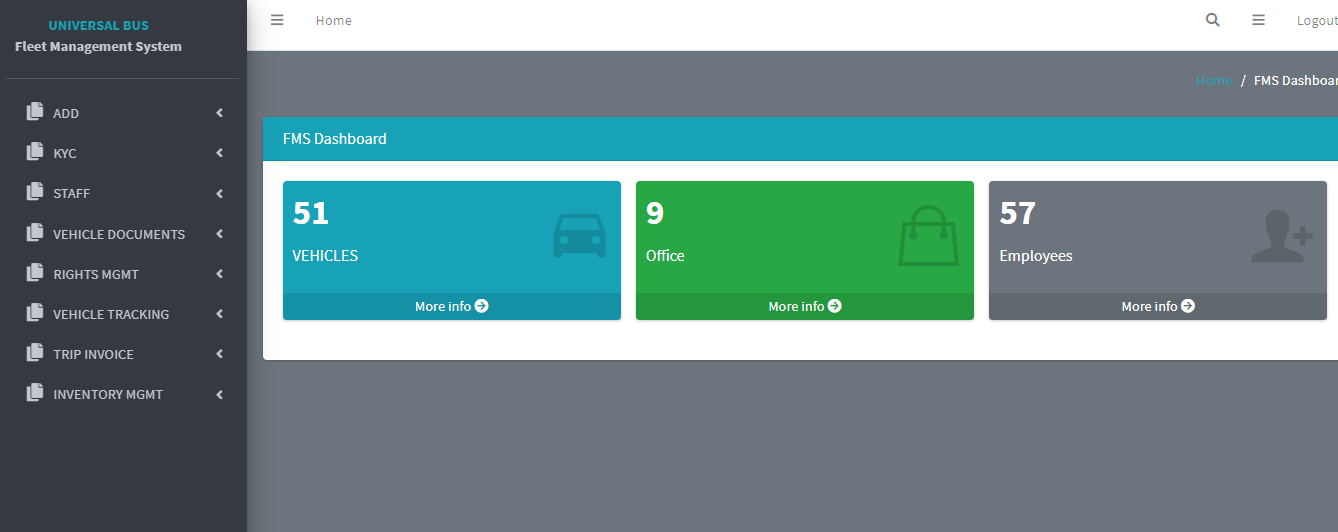Click the car icon on Vehicles card
This screenshot has height=532, width=1338.
(x=580, y=237)
